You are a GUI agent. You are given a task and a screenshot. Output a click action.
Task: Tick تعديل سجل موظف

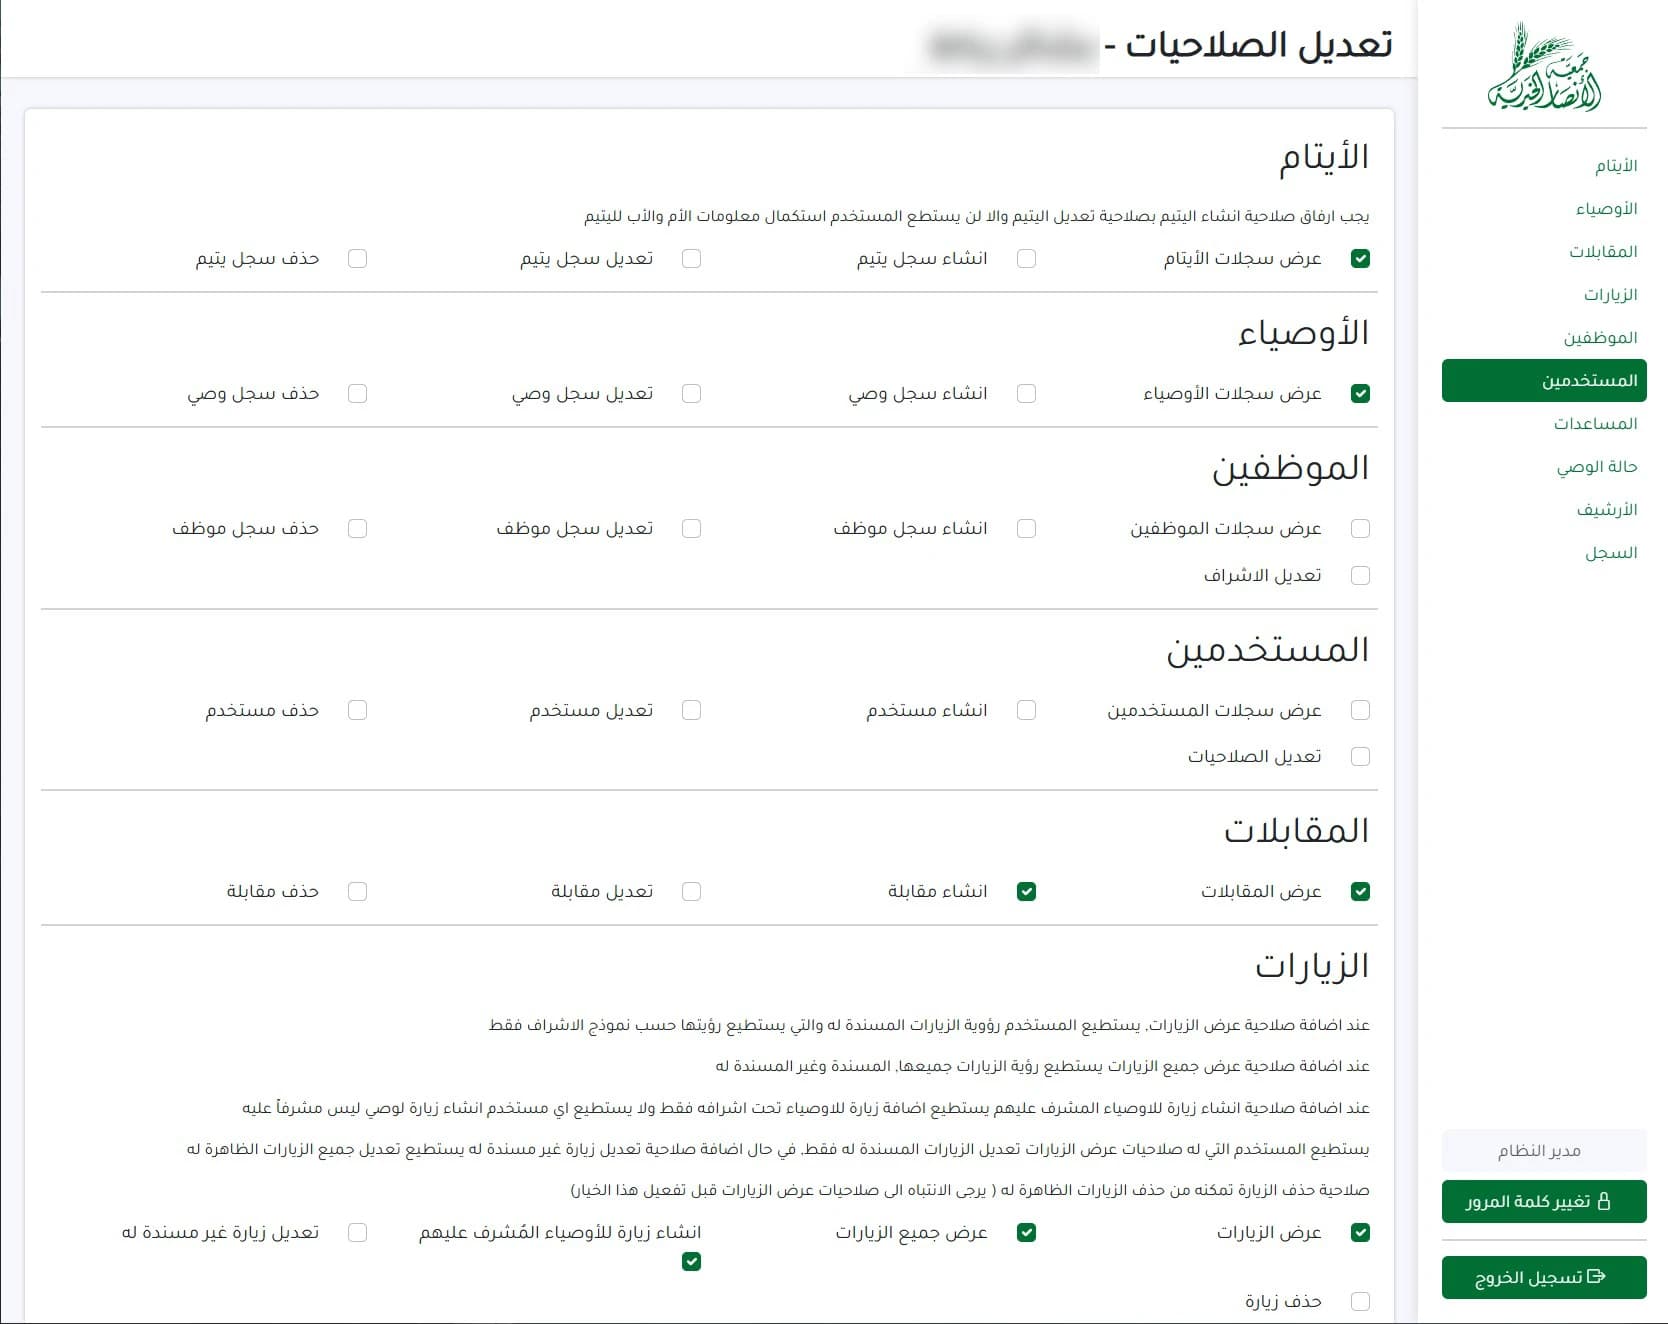tap(691, 529)
